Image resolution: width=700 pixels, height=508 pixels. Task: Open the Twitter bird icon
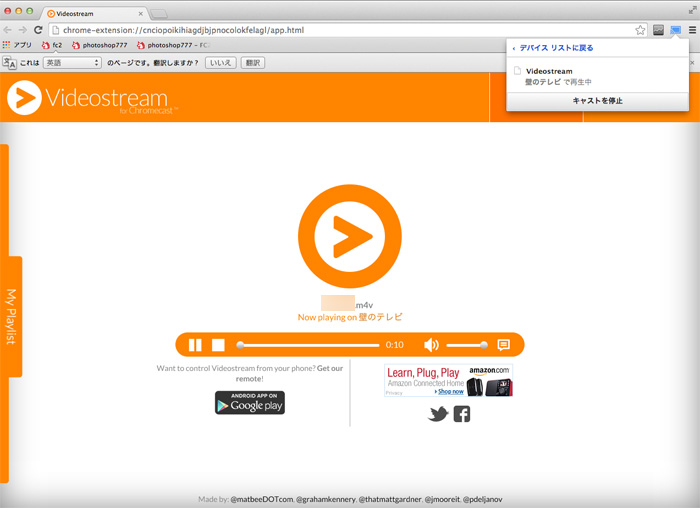click(438, 414)
